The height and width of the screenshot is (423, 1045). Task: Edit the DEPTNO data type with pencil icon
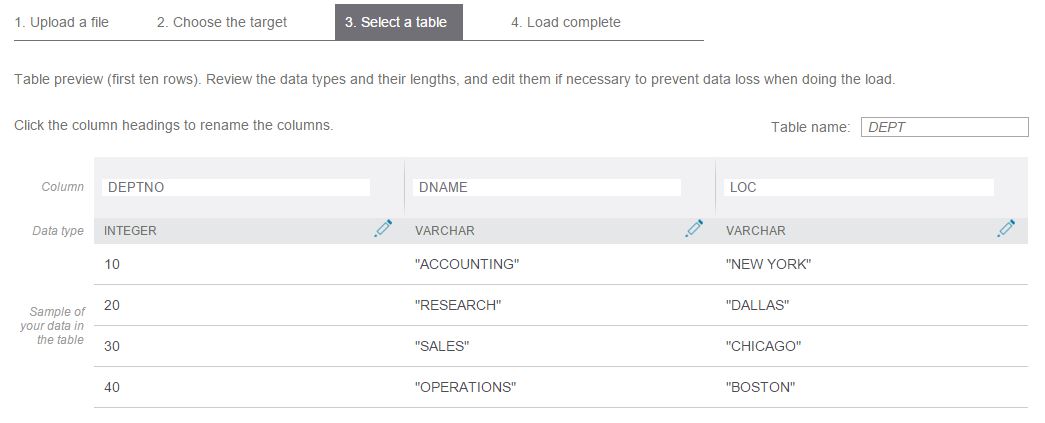tap(383, 229)
